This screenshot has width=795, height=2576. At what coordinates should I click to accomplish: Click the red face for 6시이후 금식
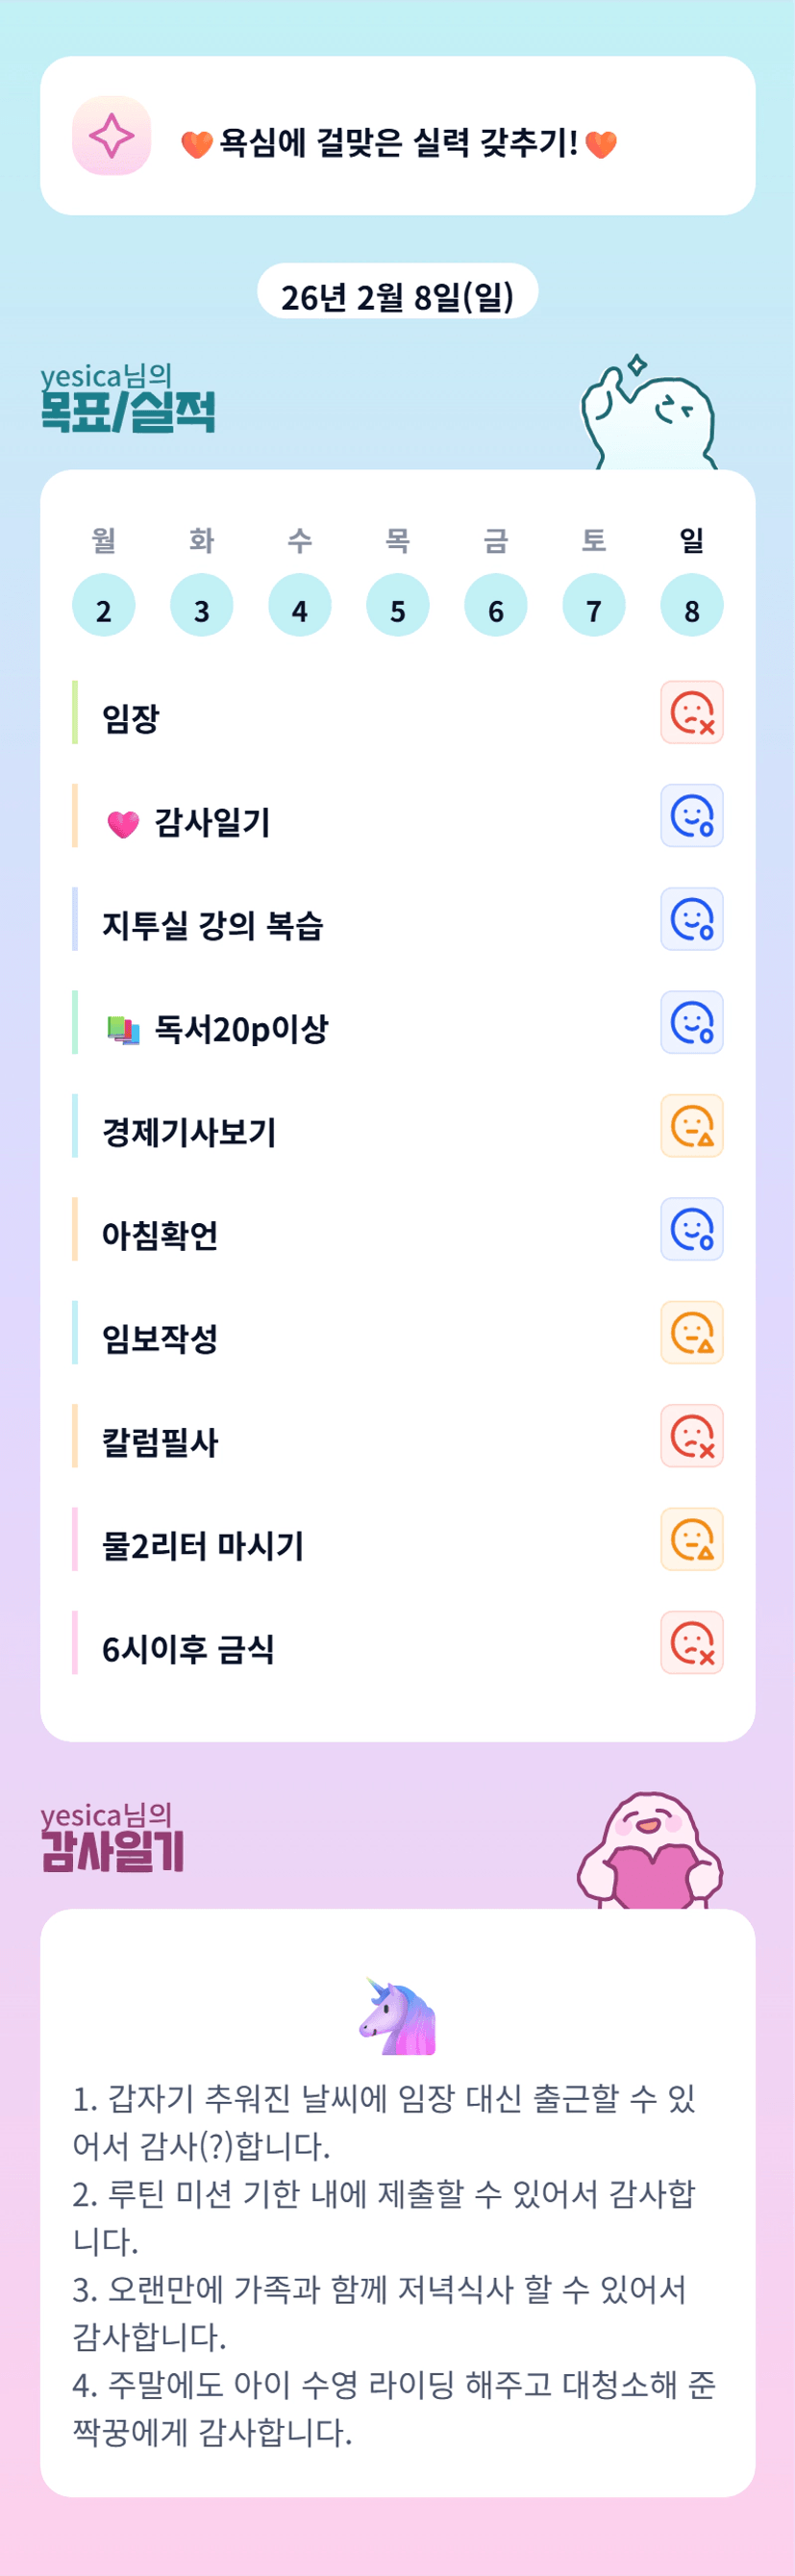[691, 1643]
